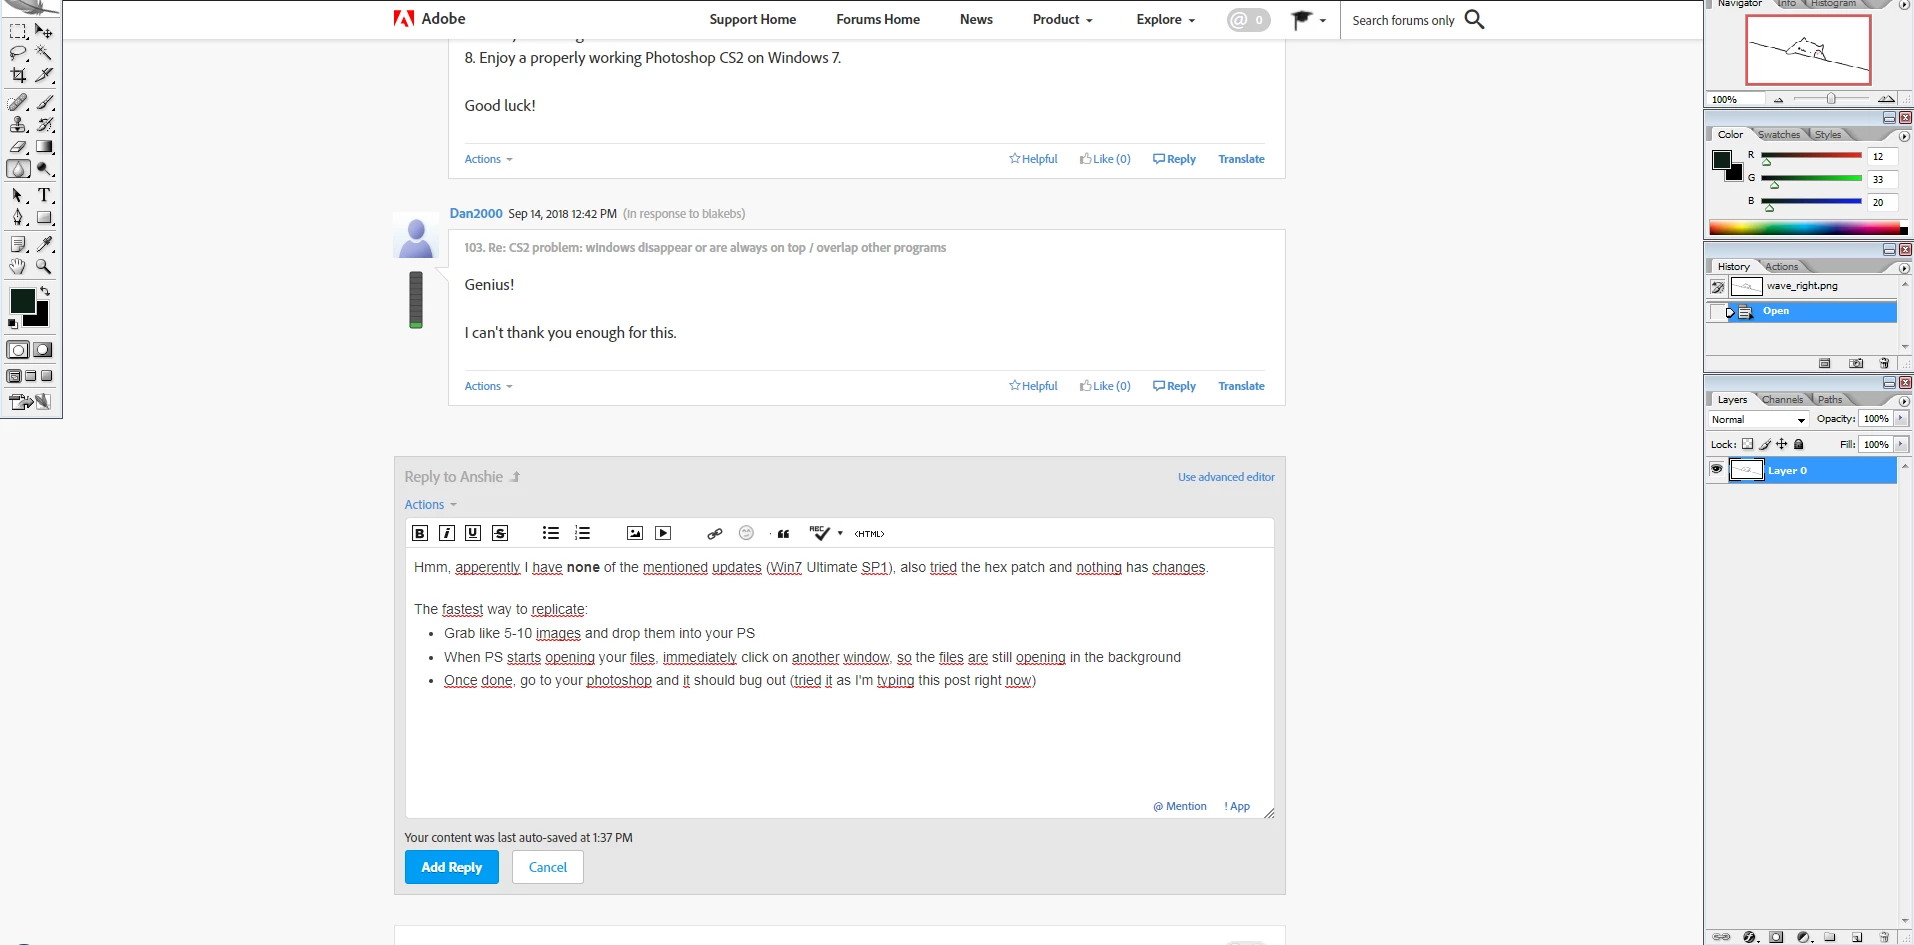1914x945 pixels.
Task: Insert link icon in reply editor
Action: [x=714, y=533]
